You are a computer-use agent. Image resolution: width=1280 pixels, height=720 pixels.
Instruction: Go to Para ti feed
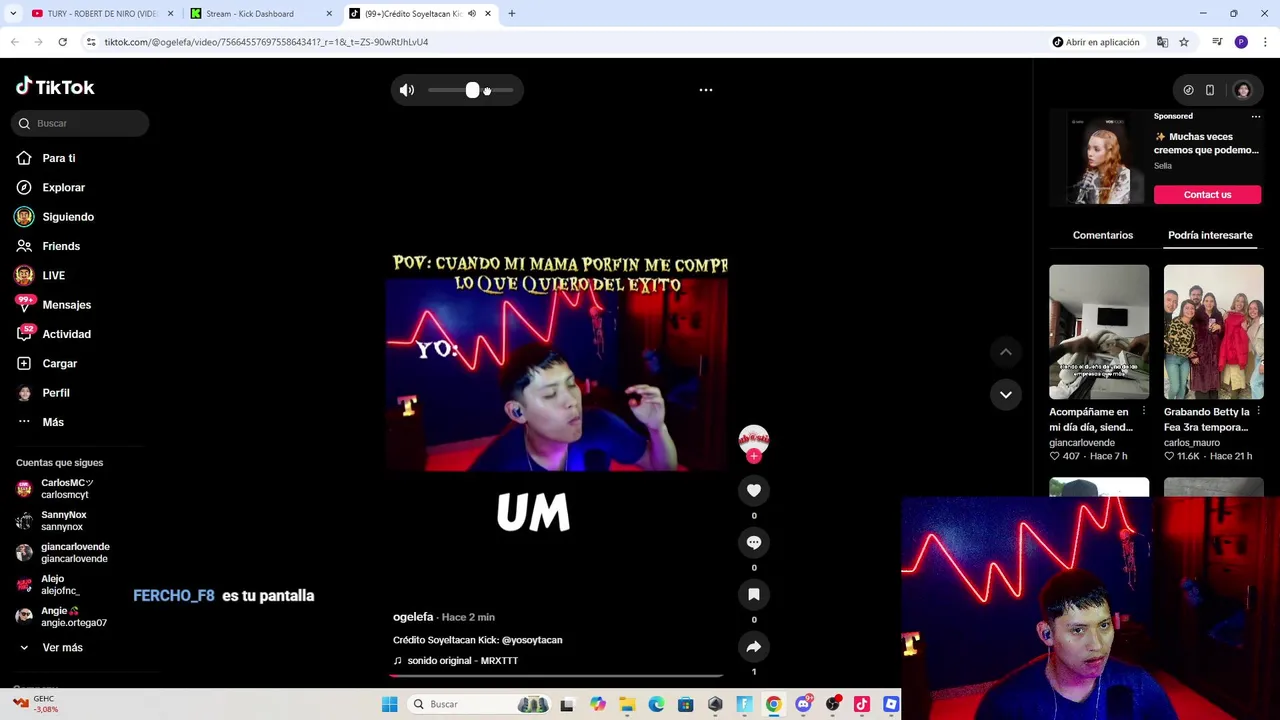click(59, 158)
